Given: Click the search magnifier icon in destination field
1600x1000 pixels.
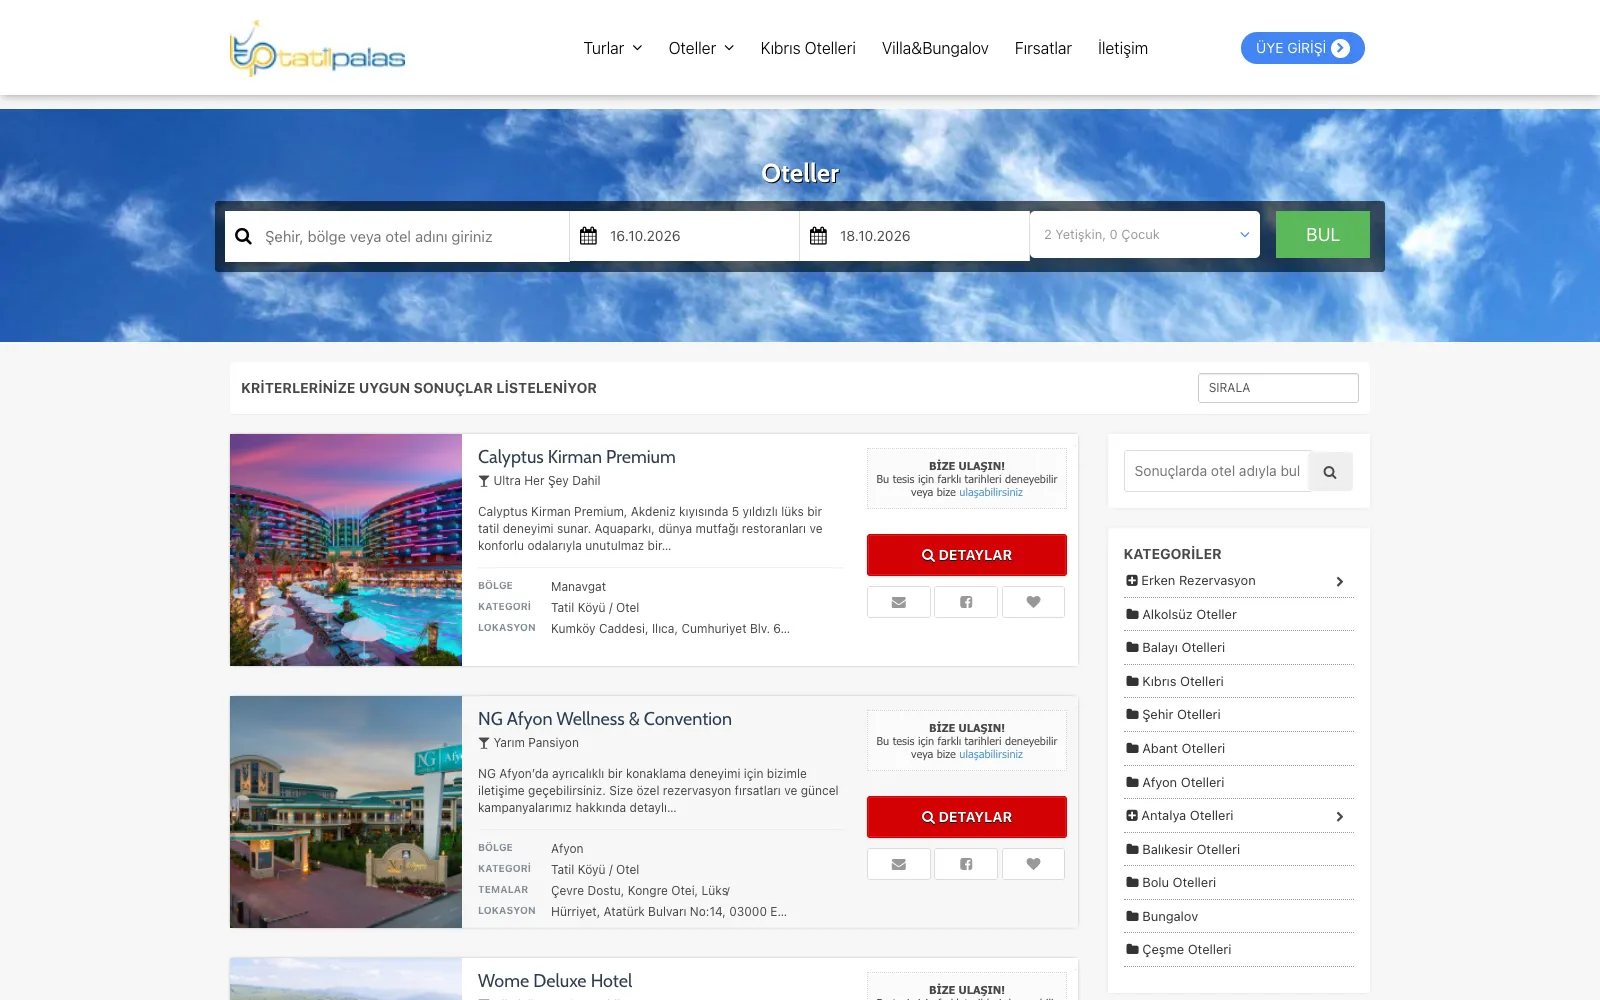Looking at the screenshot, I should pyautogui.click(x=243, y=237).
